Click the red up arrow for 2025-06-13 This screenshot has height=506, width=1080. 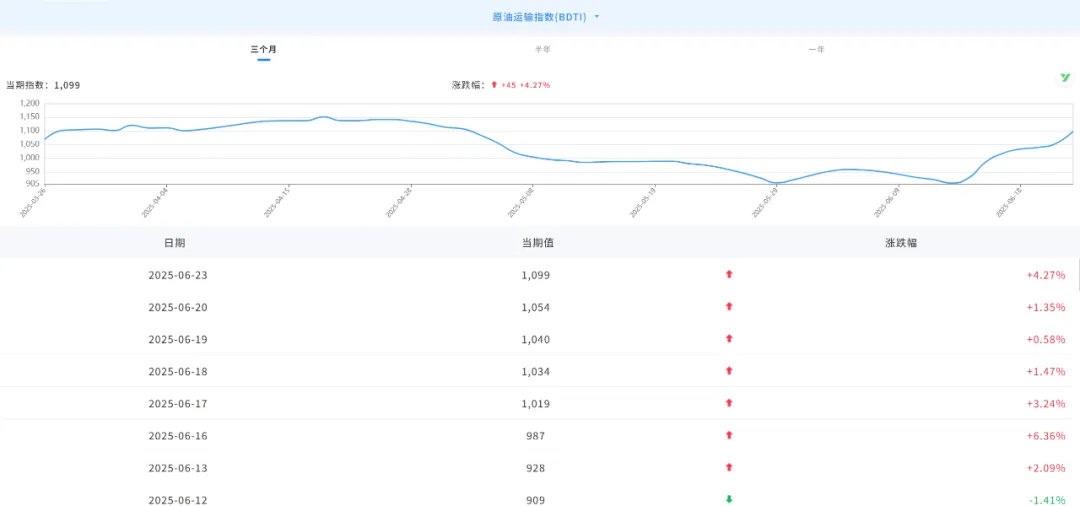tap(729, 467)
